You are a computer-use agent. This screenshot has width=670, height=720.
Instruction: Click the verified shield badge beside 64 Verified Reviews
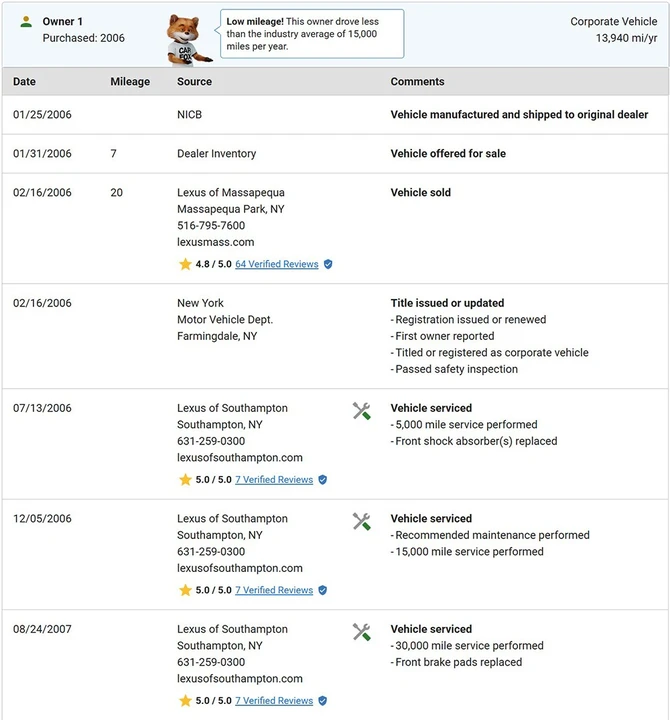[328, 264]
